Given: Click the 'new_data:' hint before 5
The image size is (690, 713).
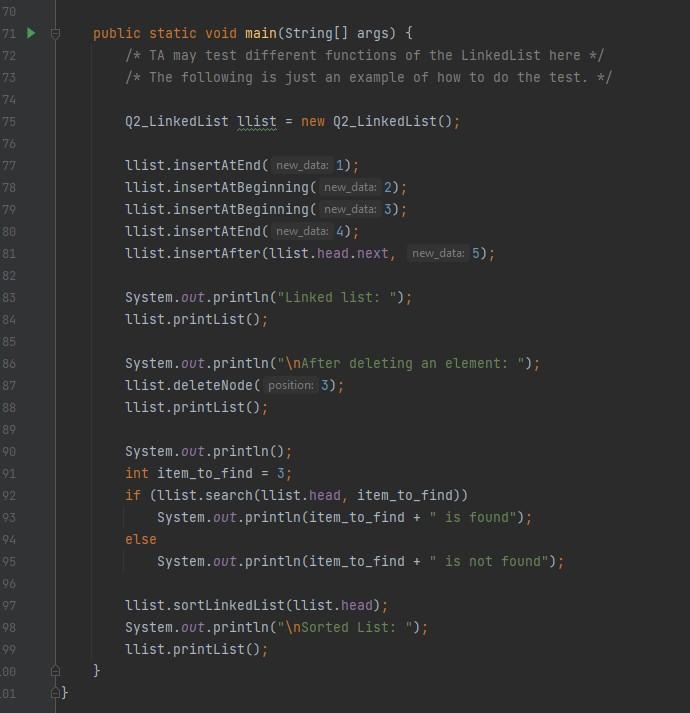Looking at the screenshot, I should click(x=438, y=253).
